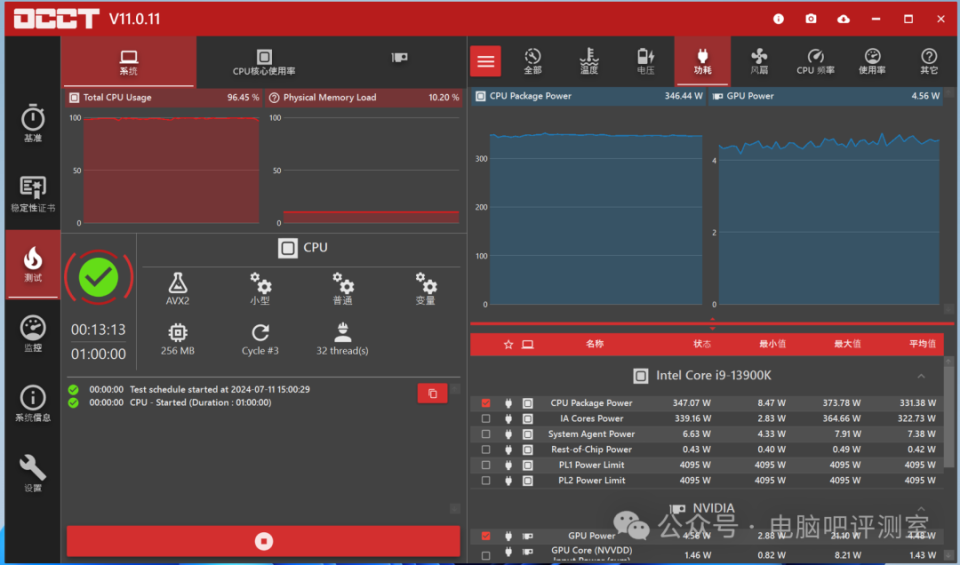Sort sensors by 平均值 column
This screenshot has width=960, height=565.
[922, 344]
